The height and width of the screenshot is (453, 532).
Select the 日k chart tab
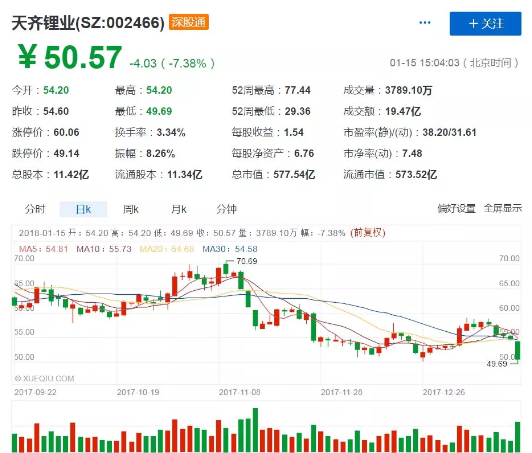click(83, 209)
